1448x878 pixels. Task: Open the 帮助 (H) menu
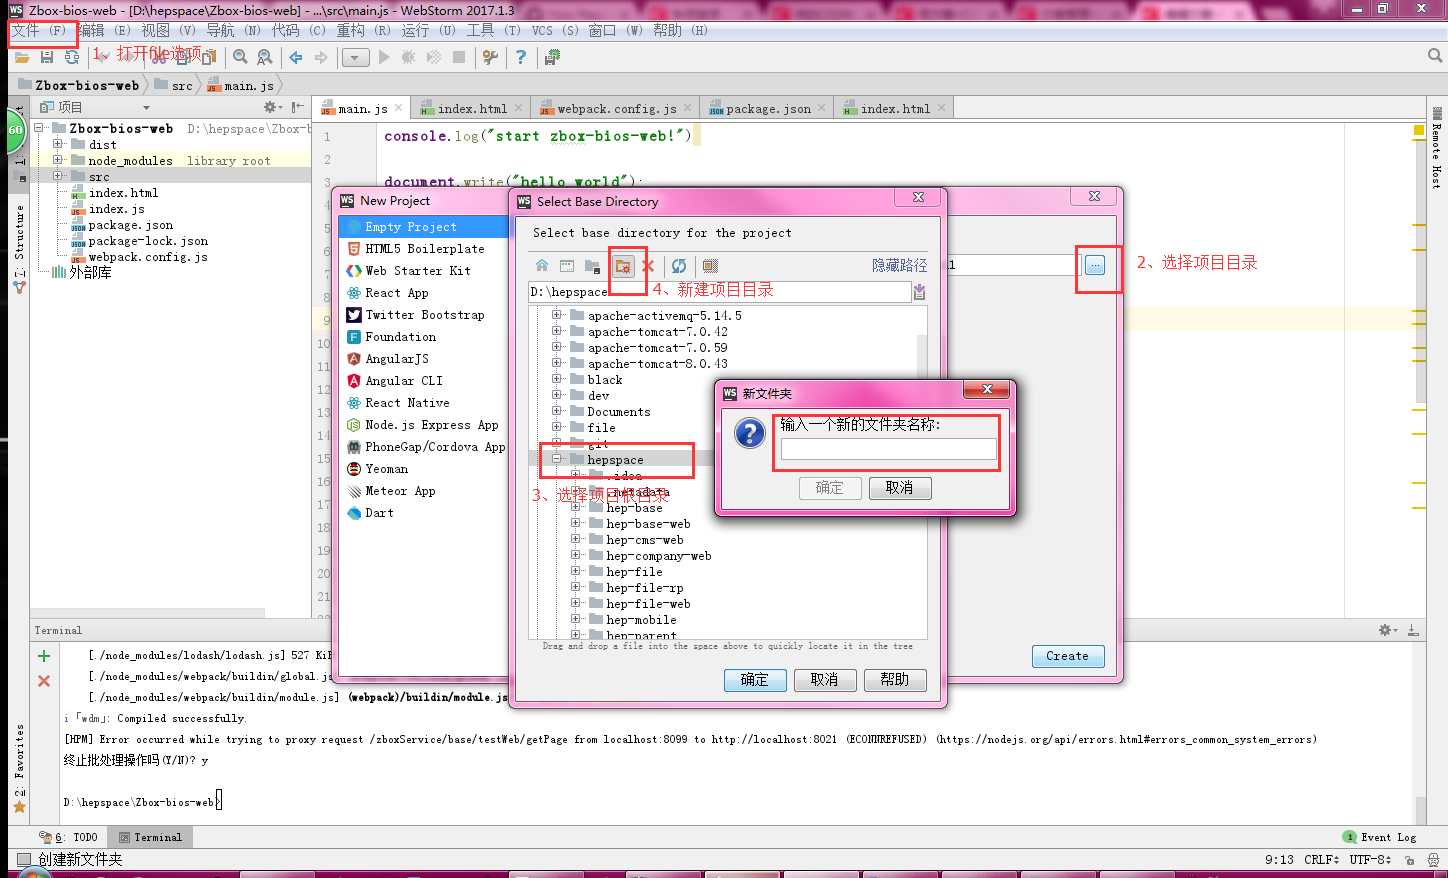point(681,31)
